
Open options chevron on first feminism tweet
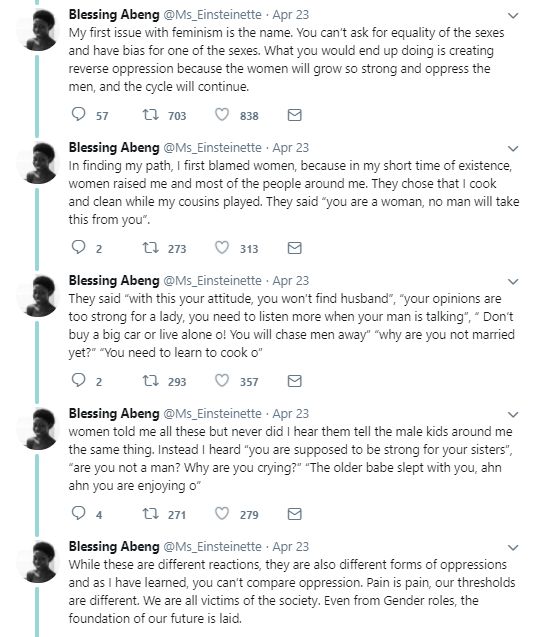[513, 15]
